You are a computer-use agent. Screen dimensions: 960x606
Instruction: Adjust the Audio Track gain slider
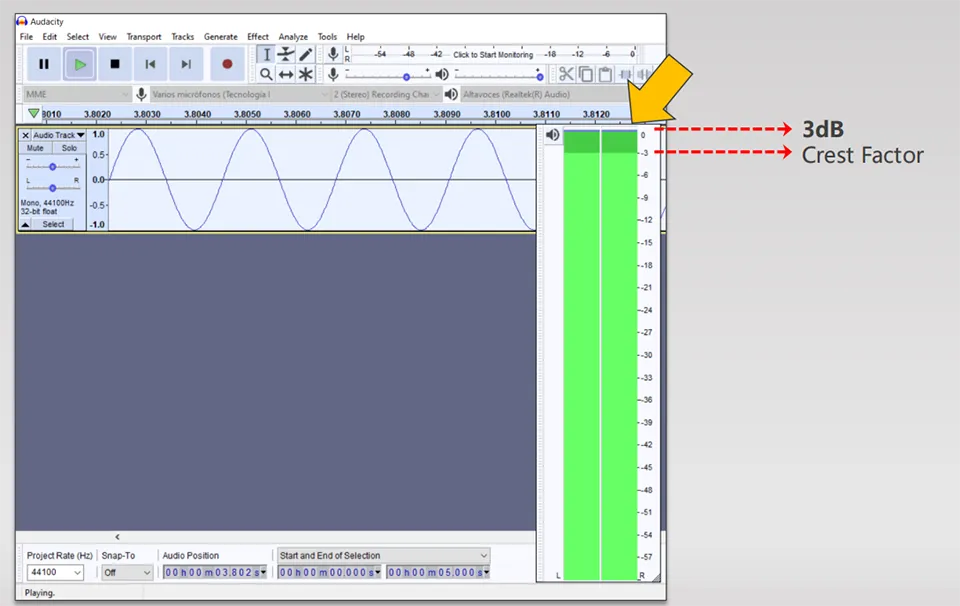coord(53,166)
